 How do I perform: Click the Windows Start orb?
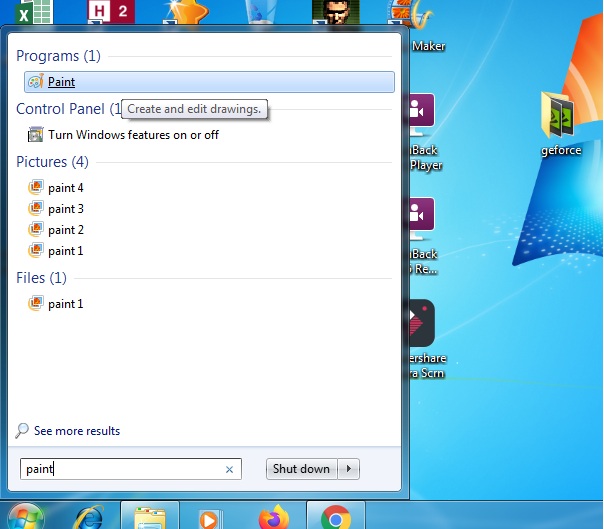[x=25, y=517]
